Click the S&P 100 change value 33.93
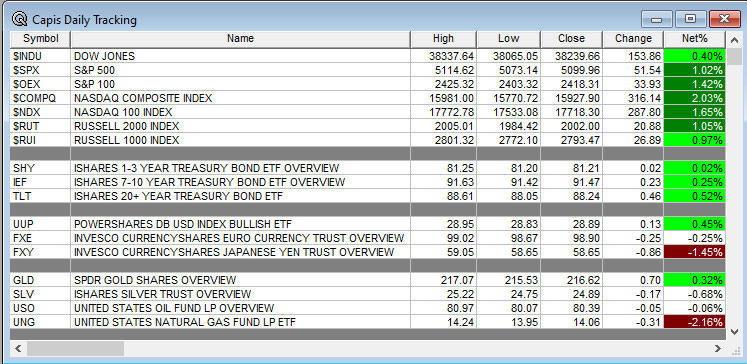 click(633, 84)
